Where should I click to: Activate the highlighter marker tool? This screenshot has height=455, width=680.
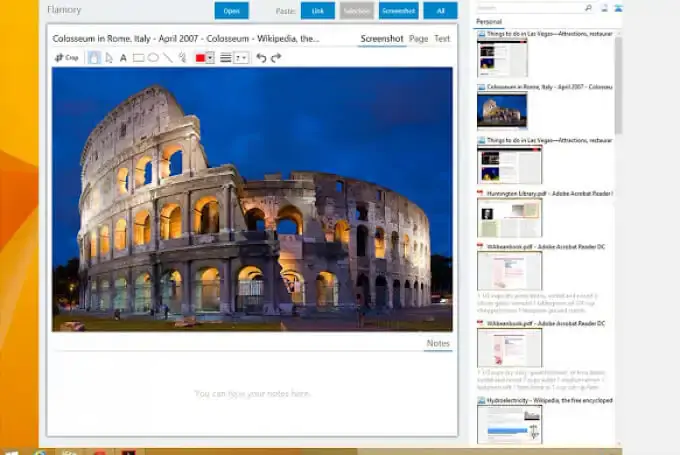94,58
